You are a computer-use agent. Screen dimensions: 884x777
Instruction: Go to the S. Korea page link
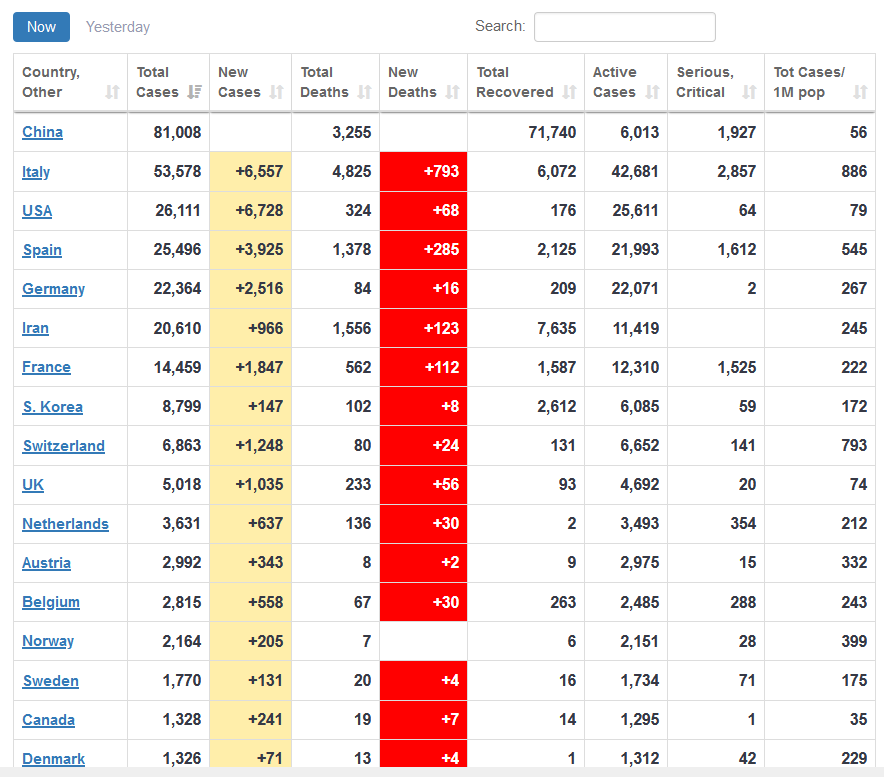point(52,407)
